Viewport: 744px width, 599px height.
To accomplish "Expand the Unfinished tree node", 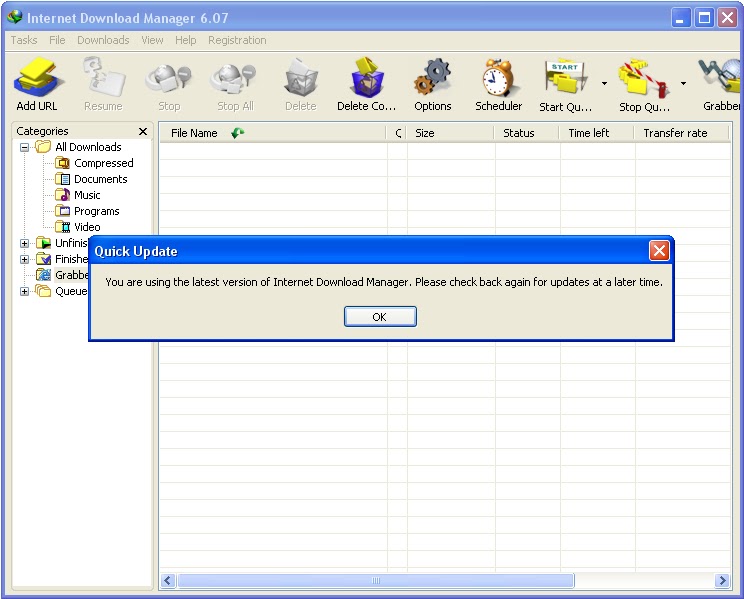I will pos(24,243).
